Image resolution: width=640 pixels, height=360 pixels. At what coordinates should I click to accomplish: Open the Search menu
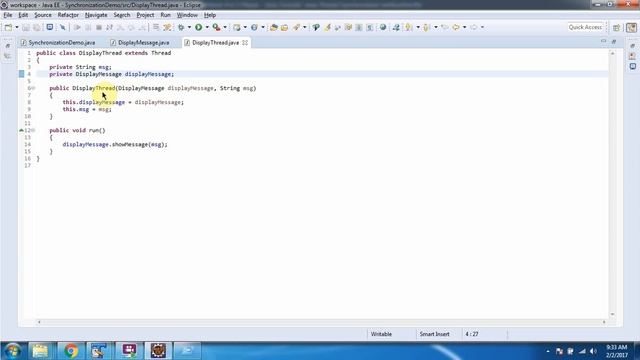click(x=122, y=15)
